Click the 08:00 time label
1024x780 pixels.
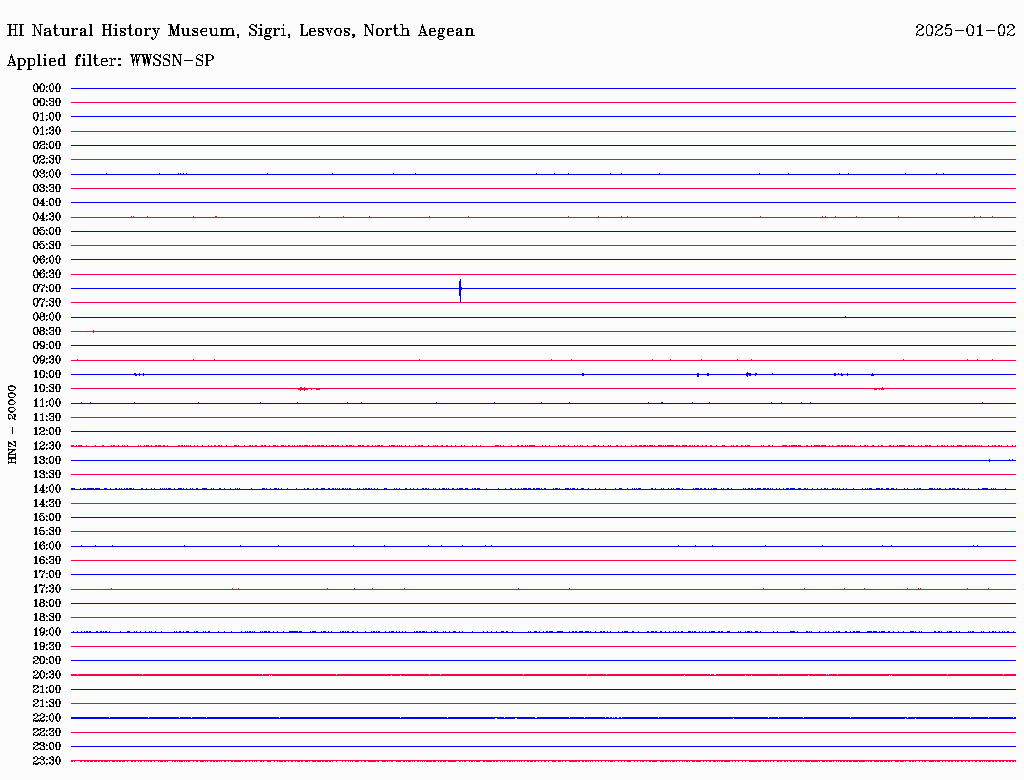click(x=47, y=317)
